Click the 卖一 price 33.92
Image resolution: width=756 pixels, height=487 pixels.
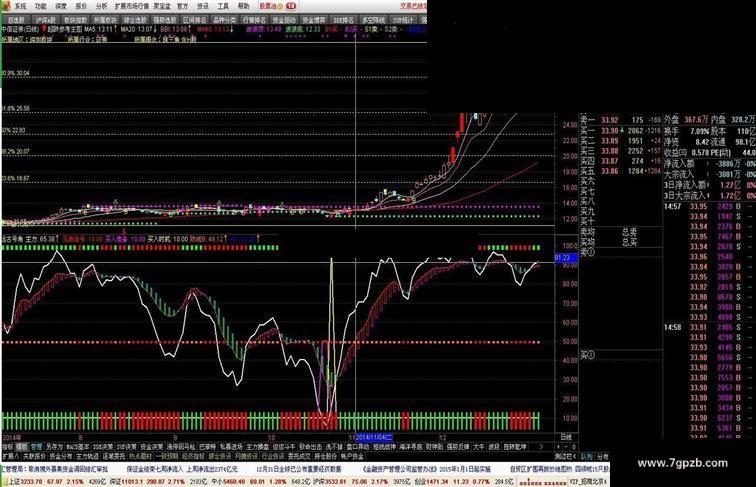coord(609,120)
